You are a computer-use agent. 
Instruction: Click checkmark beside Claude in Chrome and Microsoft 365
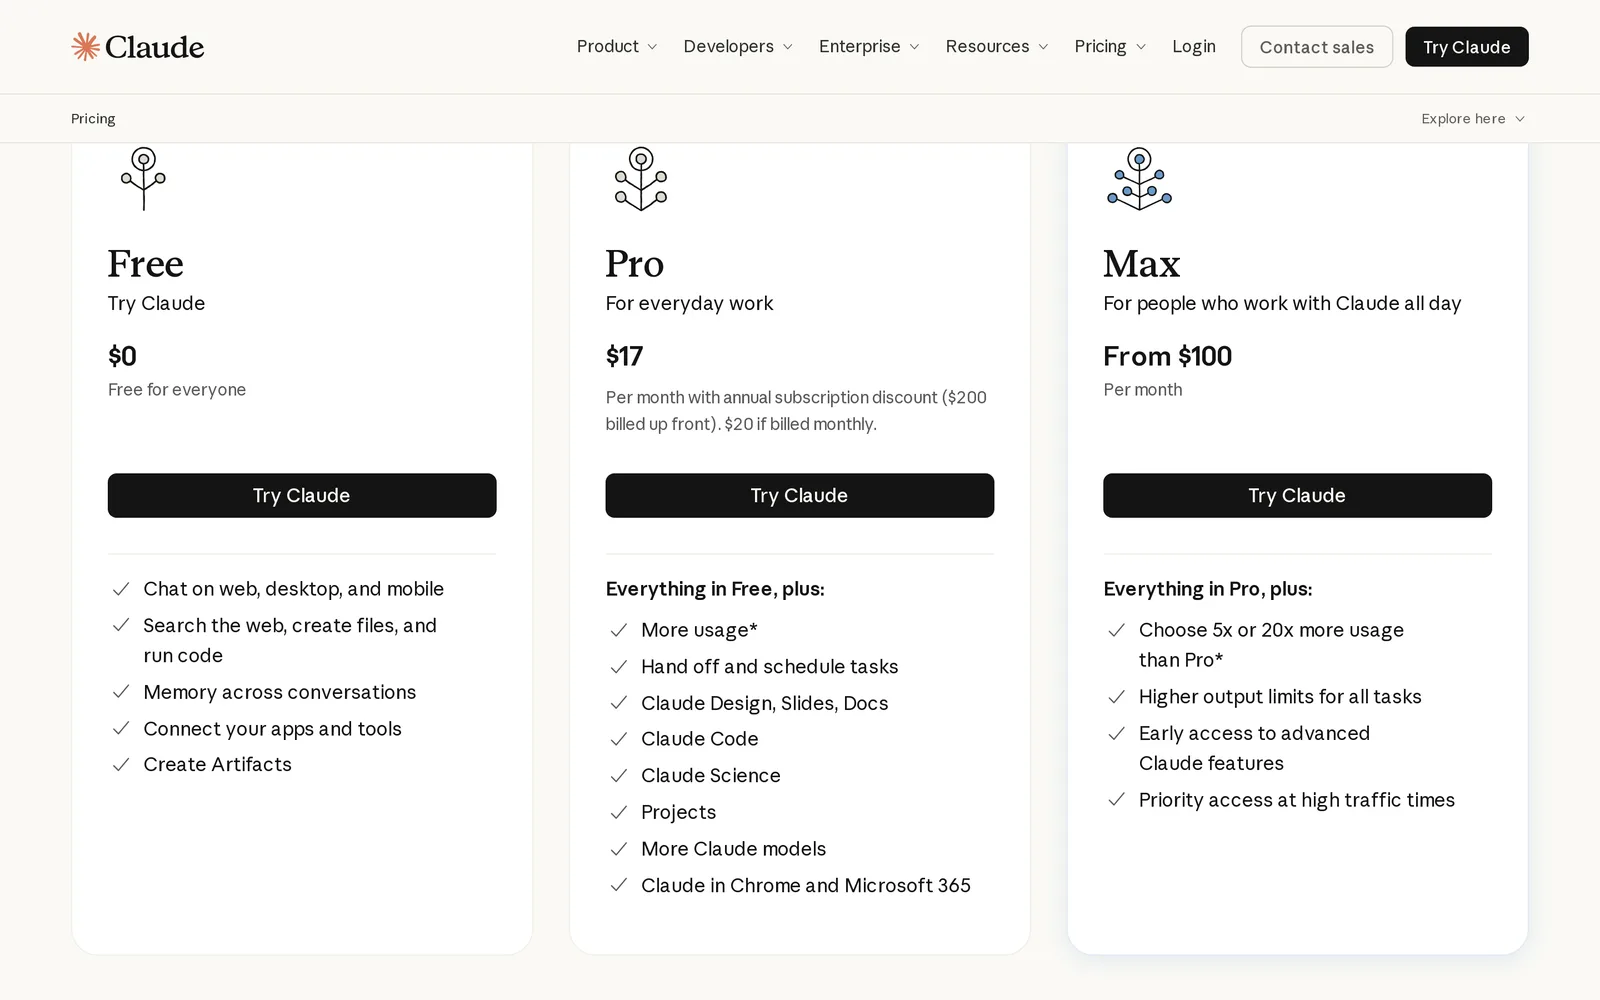(619, 885)
